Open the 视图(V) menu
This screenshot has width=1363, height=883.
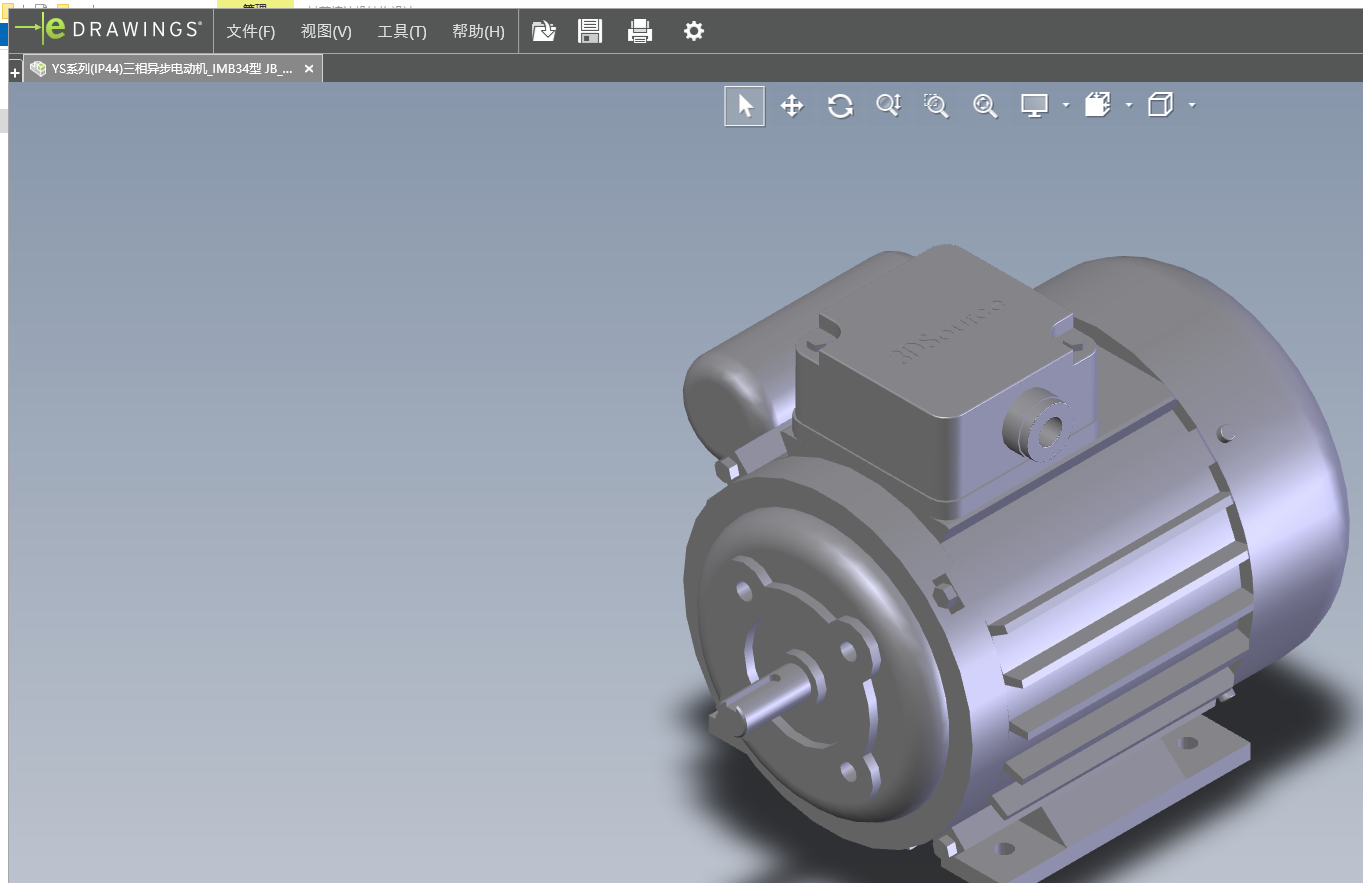326,31
